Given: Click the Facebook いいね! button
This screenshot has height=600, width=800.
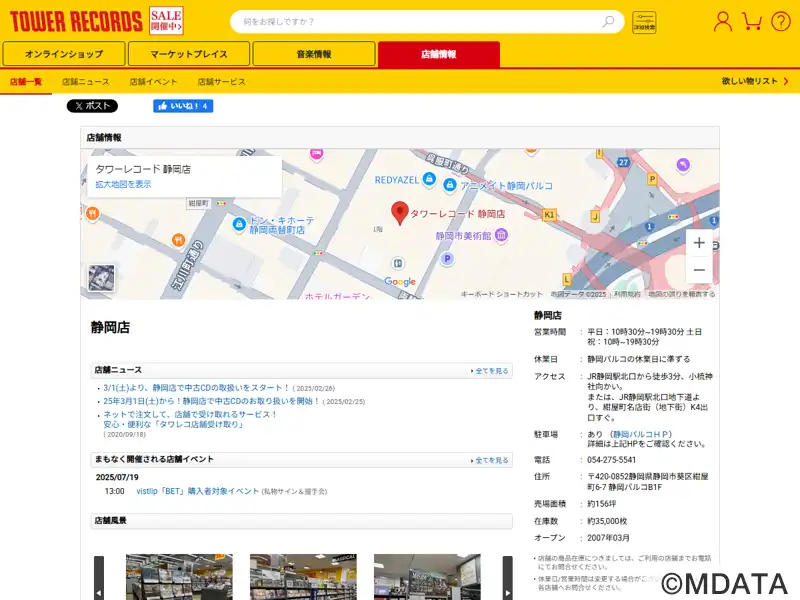Looking at the screenshot, I should point(183,106).
